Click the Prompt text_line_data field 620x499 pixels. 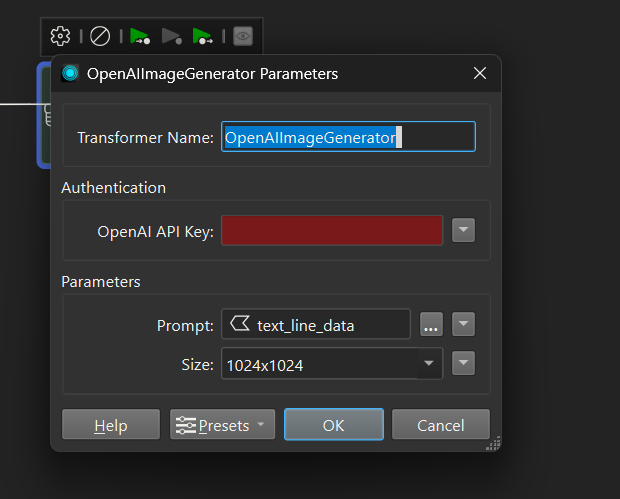coord(315,325)
